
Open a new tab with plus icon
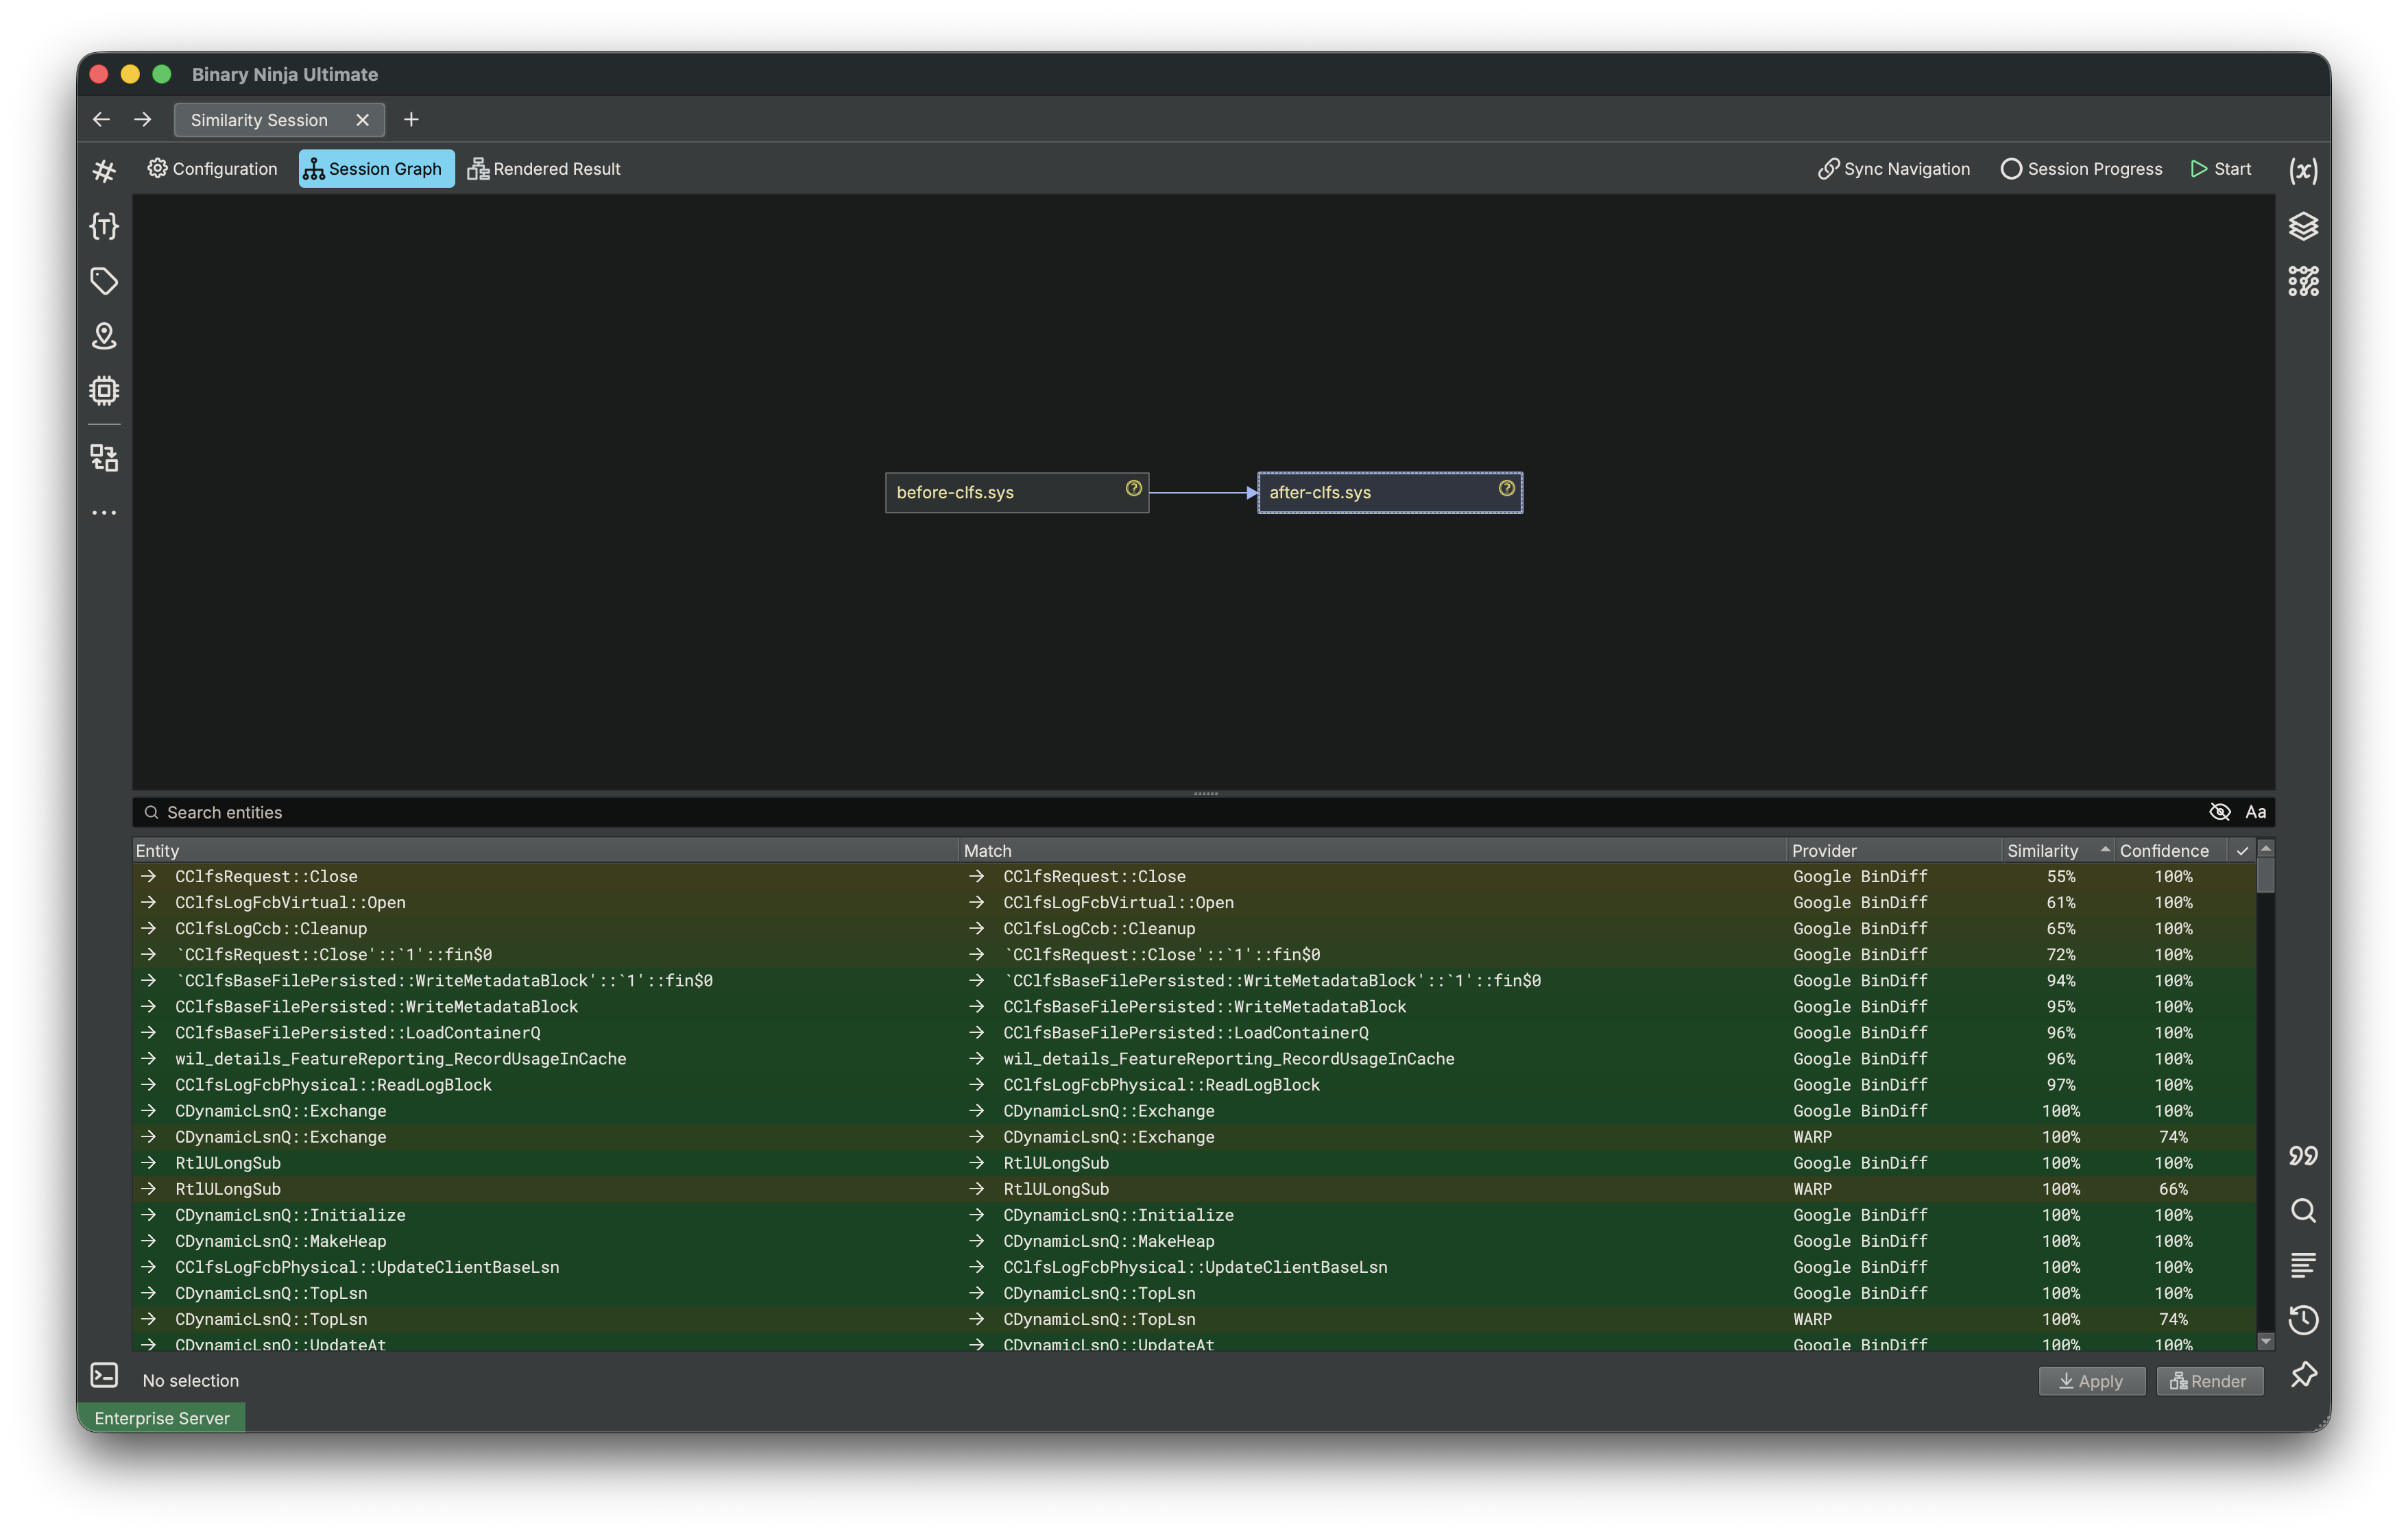pos(411,120)
